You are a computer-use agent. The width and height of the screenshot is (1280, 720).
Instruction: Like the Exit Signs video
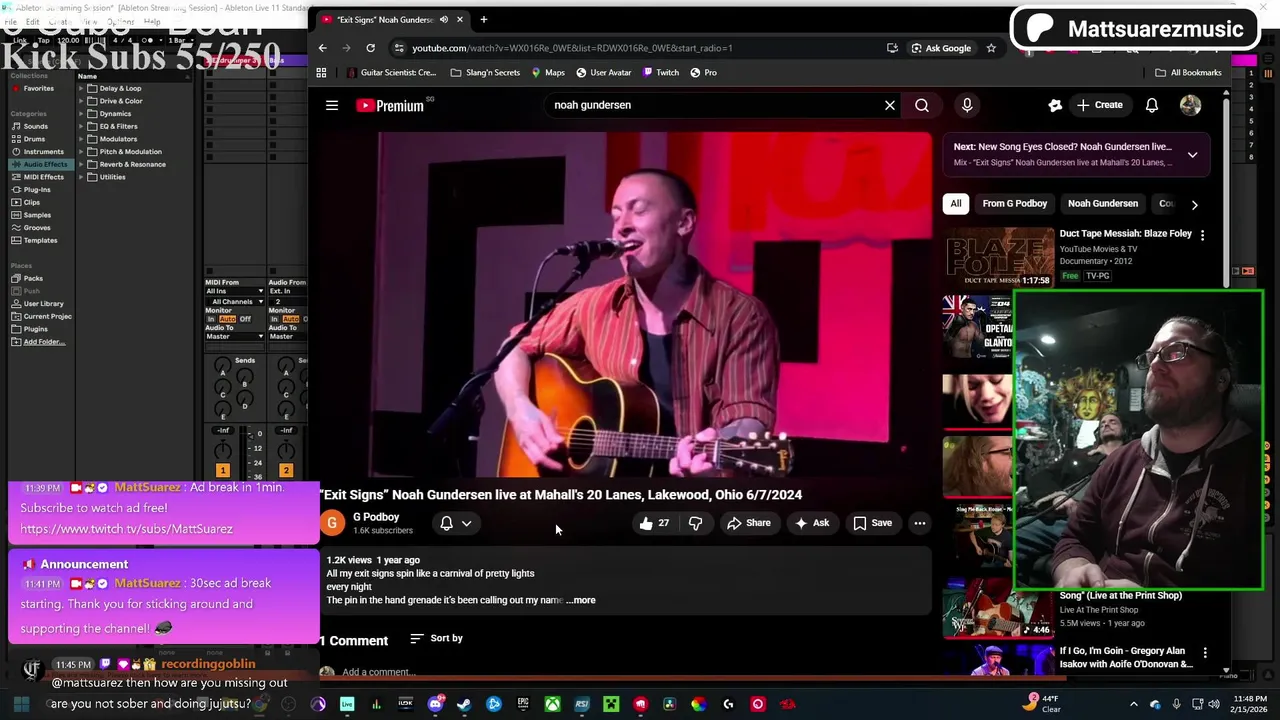coord(655,523)
